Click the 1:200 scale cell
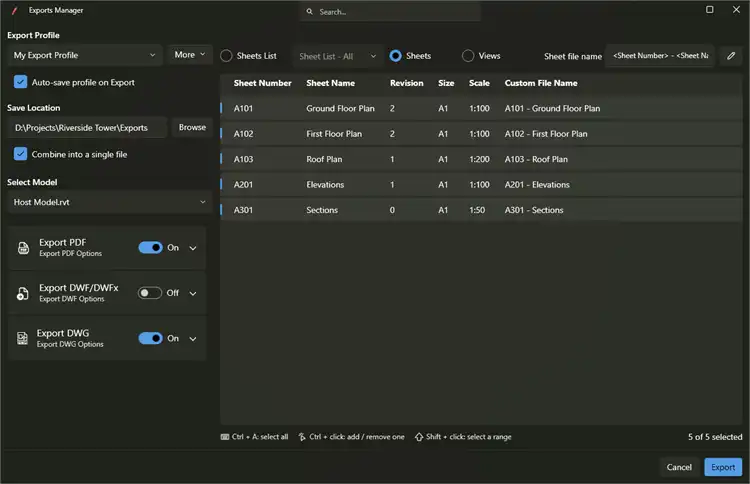The width and height of the screenshot is (750, 484). click(479, 159)
